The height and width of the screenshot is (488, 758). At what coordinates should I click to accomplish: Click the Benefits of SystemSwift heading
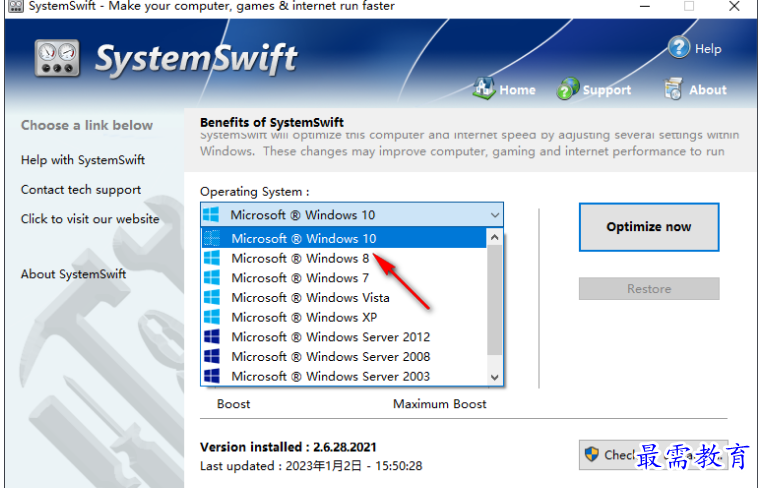click(272, 122)
